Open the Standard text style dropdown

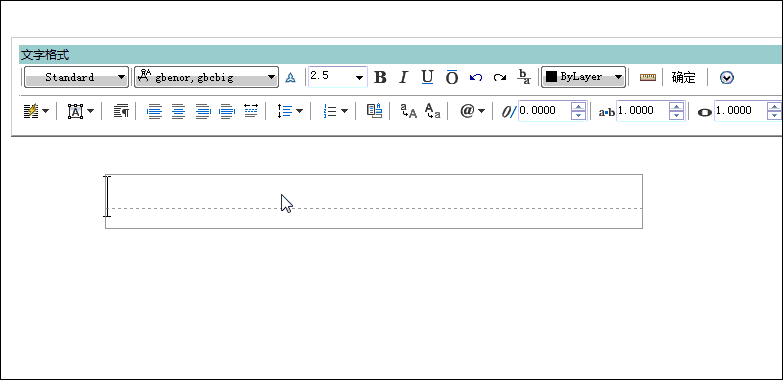point(76,77)
